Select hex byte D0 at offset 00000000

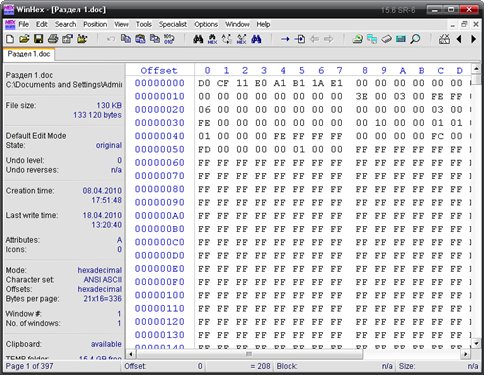[x=204, y=83]
